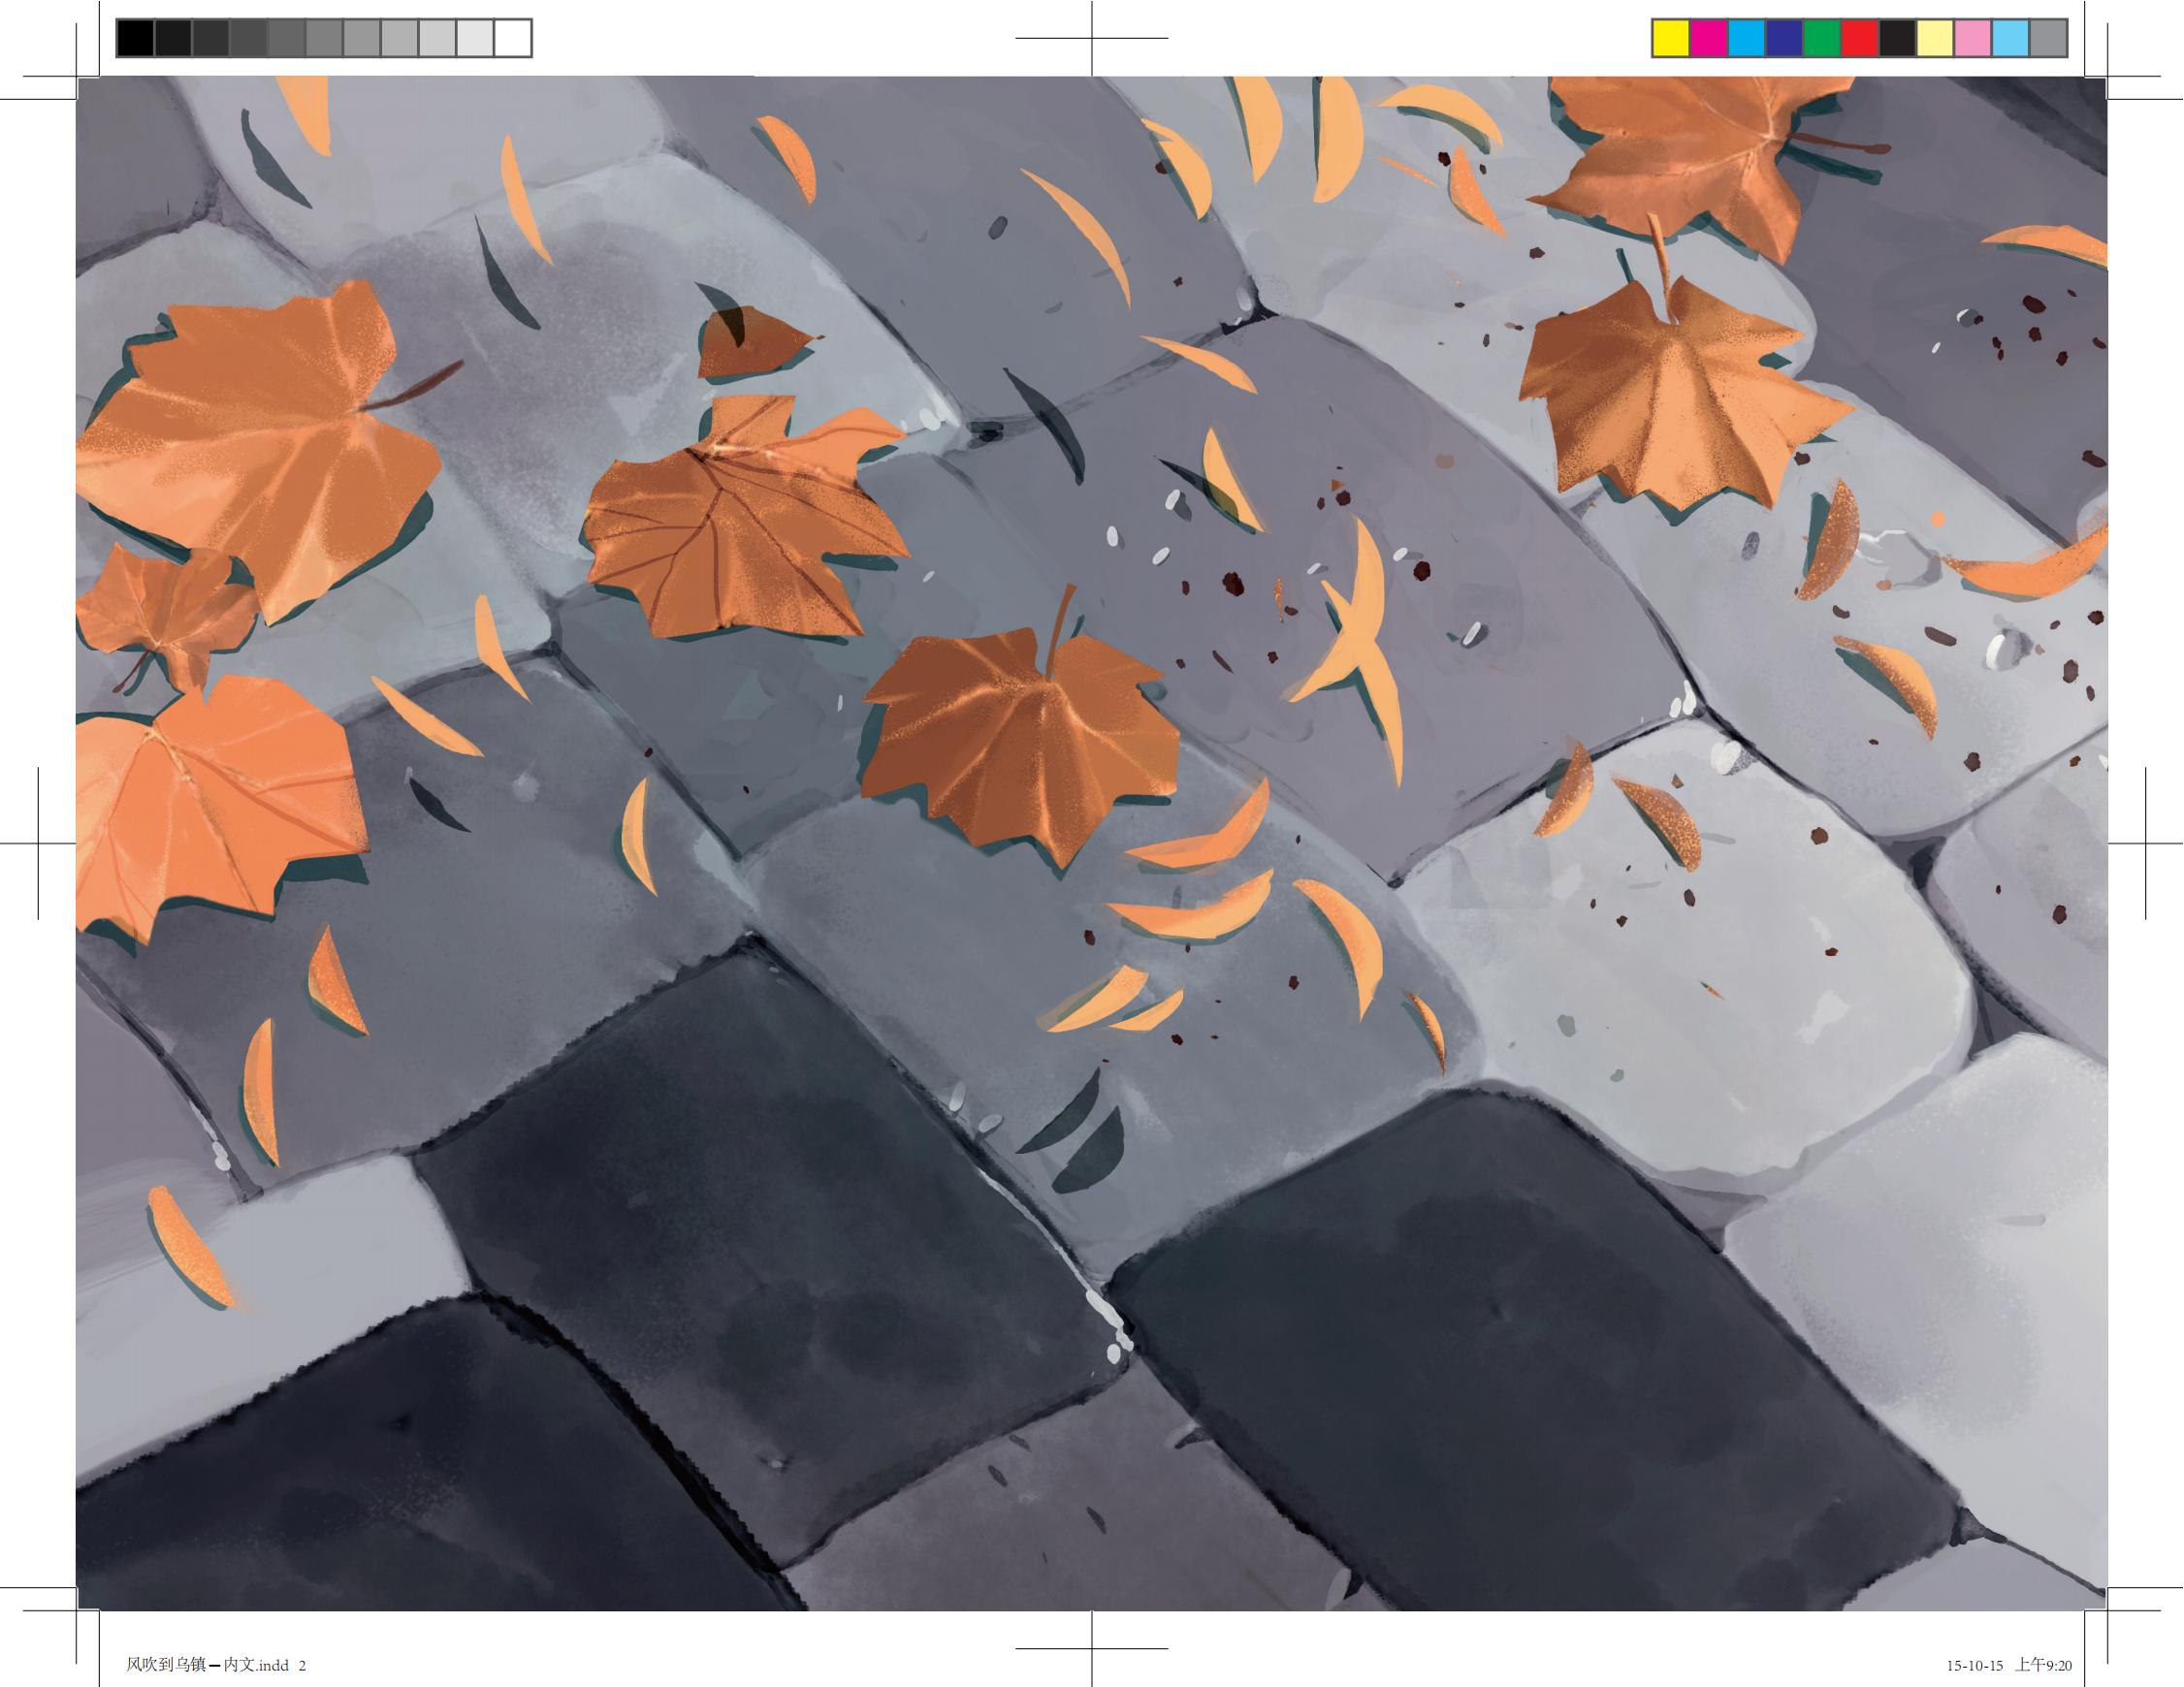Select the magenta color bar swatch
Screen dimensions: 2184x1687
pos(1709,39)
